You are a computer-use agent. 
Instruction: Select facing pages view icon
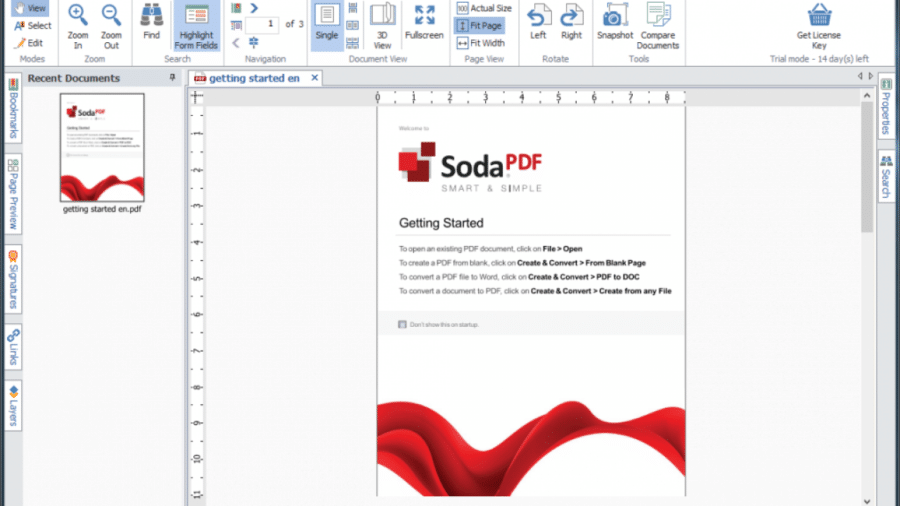(353, 25)
